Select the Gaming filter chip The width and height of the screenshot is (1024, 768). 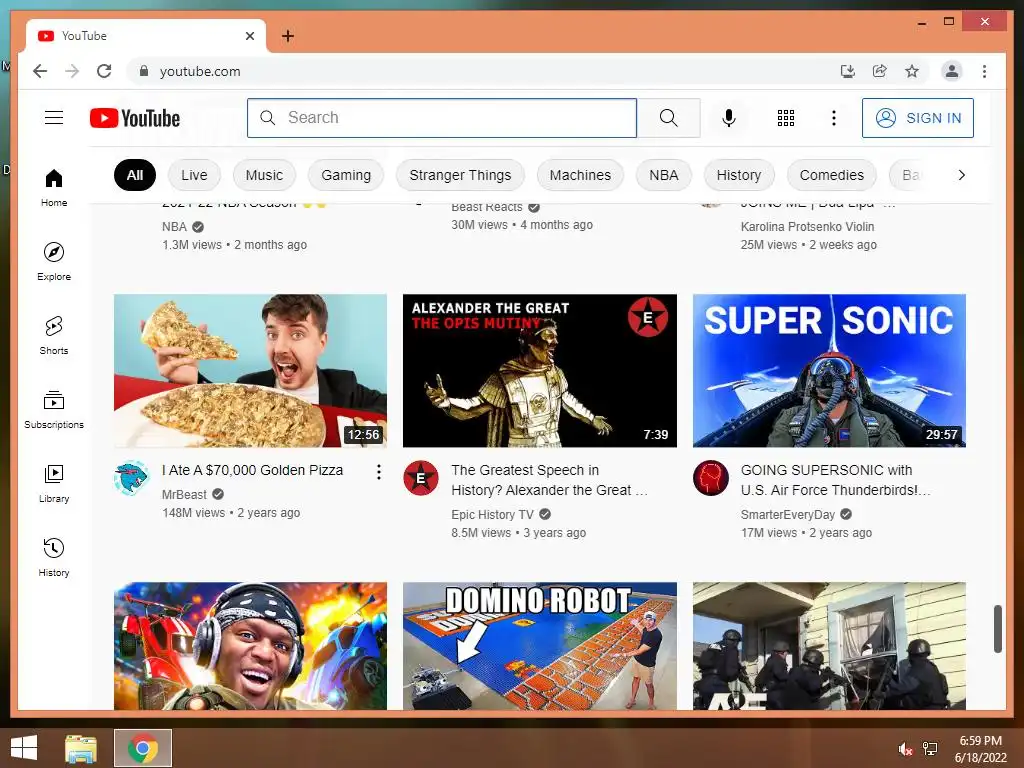(x=346, y=175)
